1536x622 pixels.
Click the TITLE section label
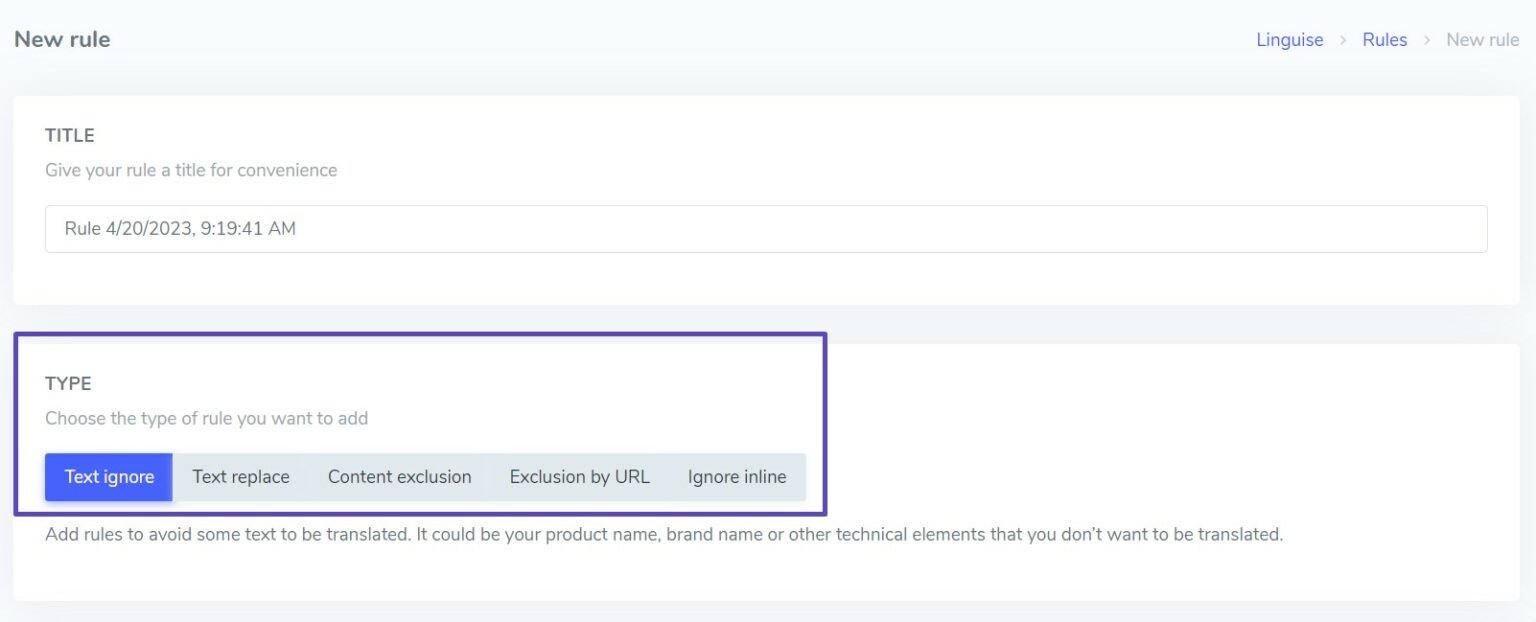70,135
